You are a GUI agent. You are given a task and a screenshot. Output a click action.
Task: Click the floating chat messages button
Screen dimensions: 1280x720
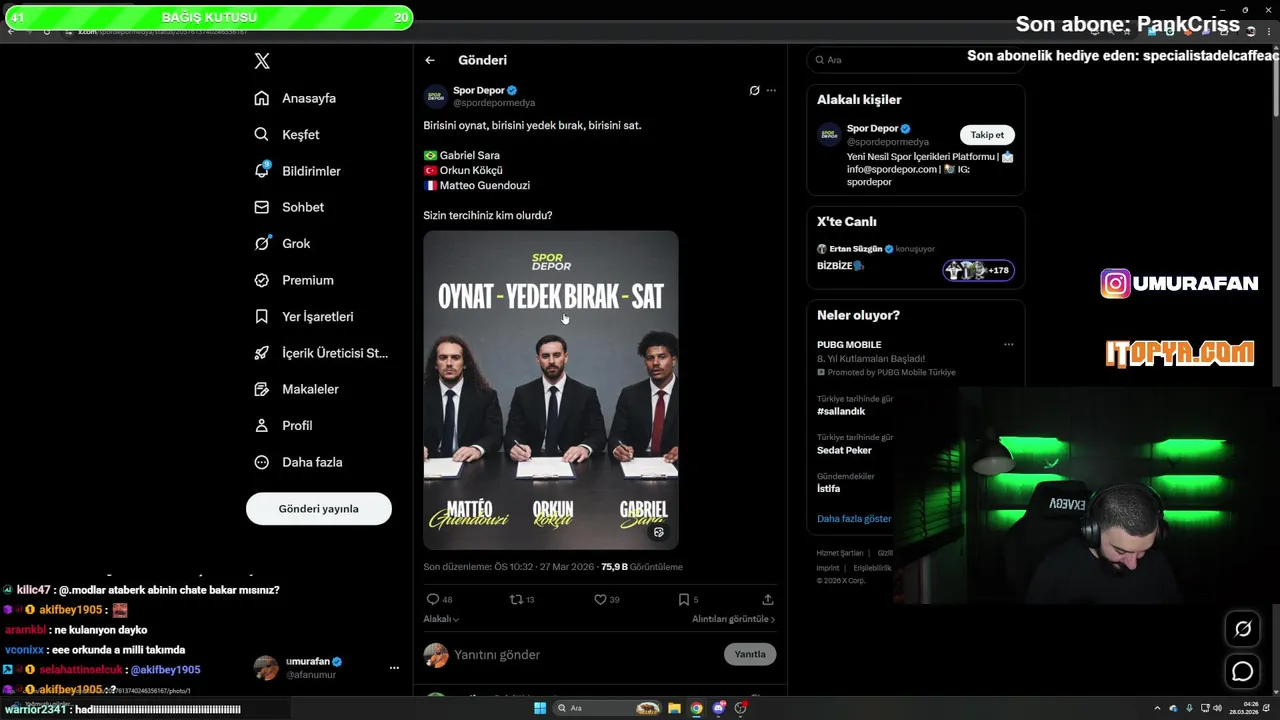click(x=1243, y=671)
